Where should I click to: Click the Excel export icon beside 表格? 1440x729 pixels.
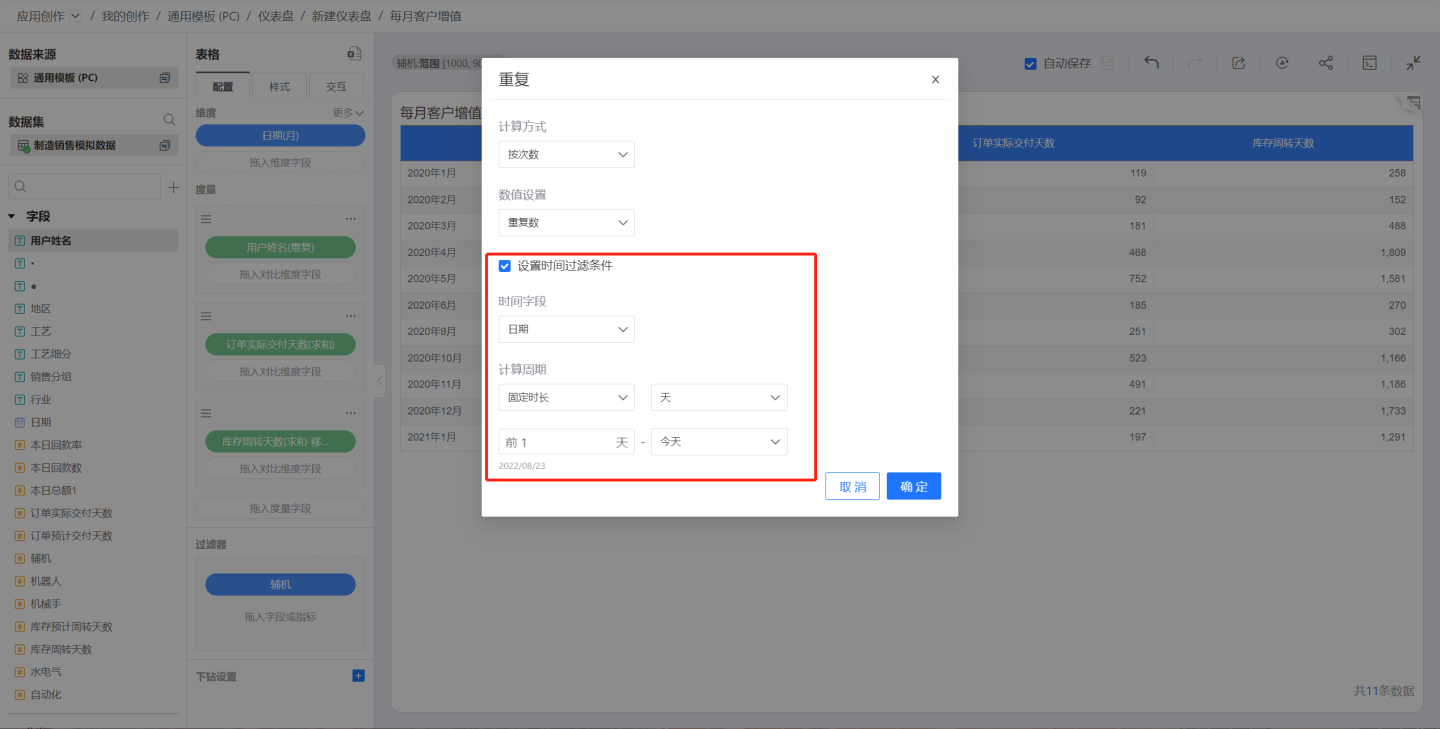354,54
